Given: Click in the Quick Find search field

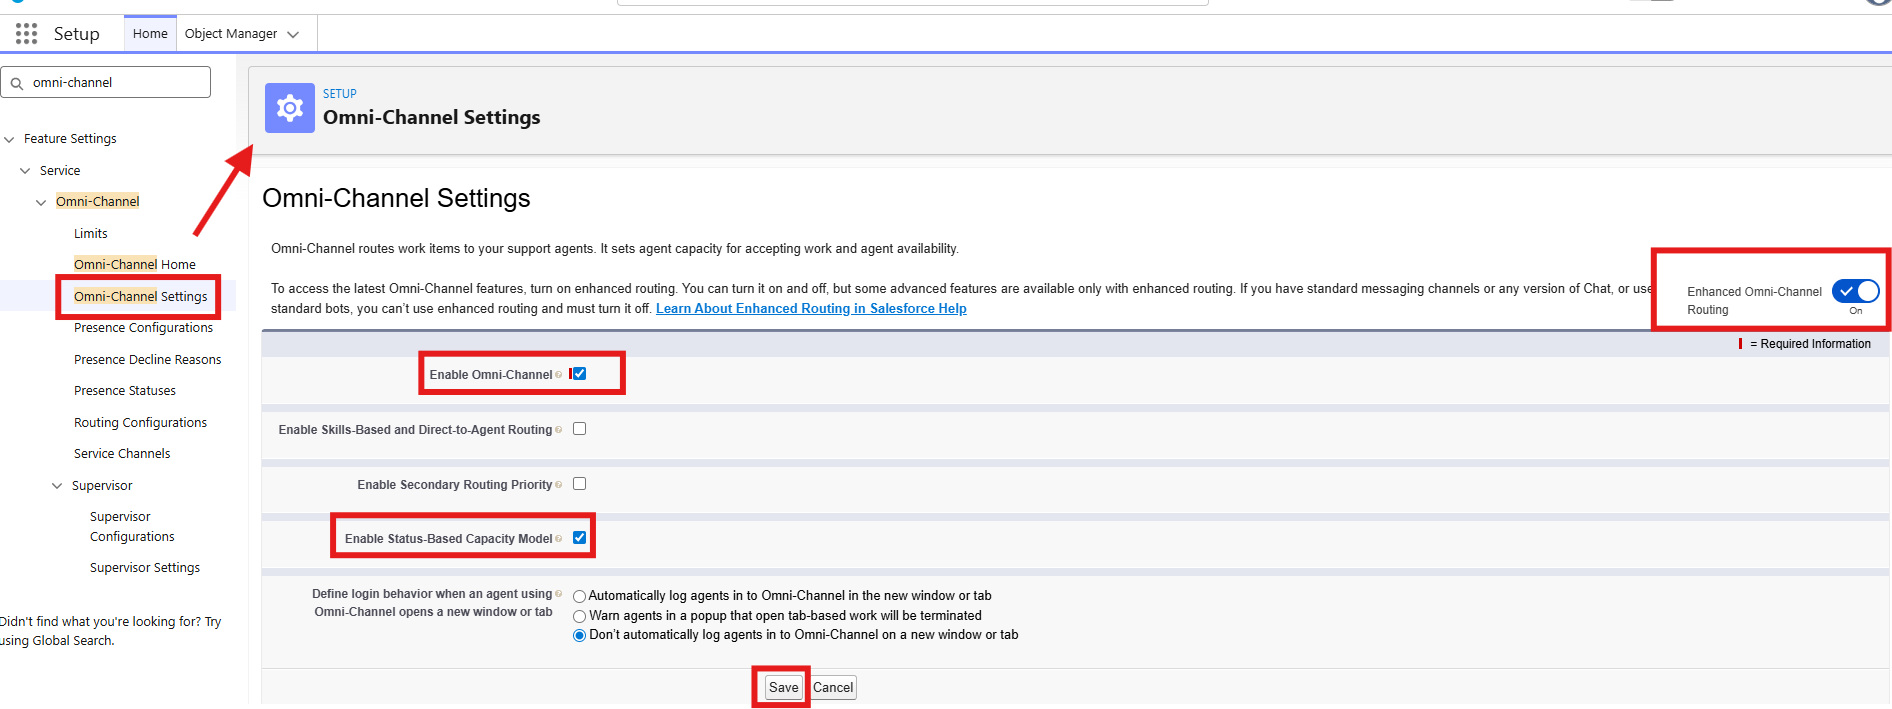Looking at the screenshot, I should pyautogui.click(x=106, y=82).
